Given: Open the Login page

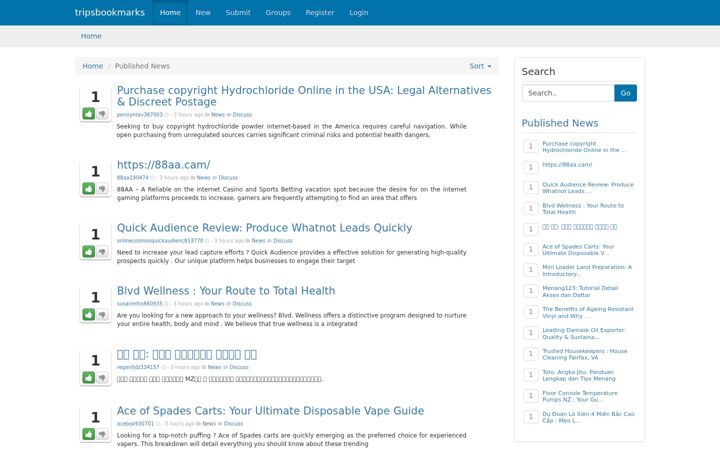Looking at the screenshot, I should (x=359, y=12).
